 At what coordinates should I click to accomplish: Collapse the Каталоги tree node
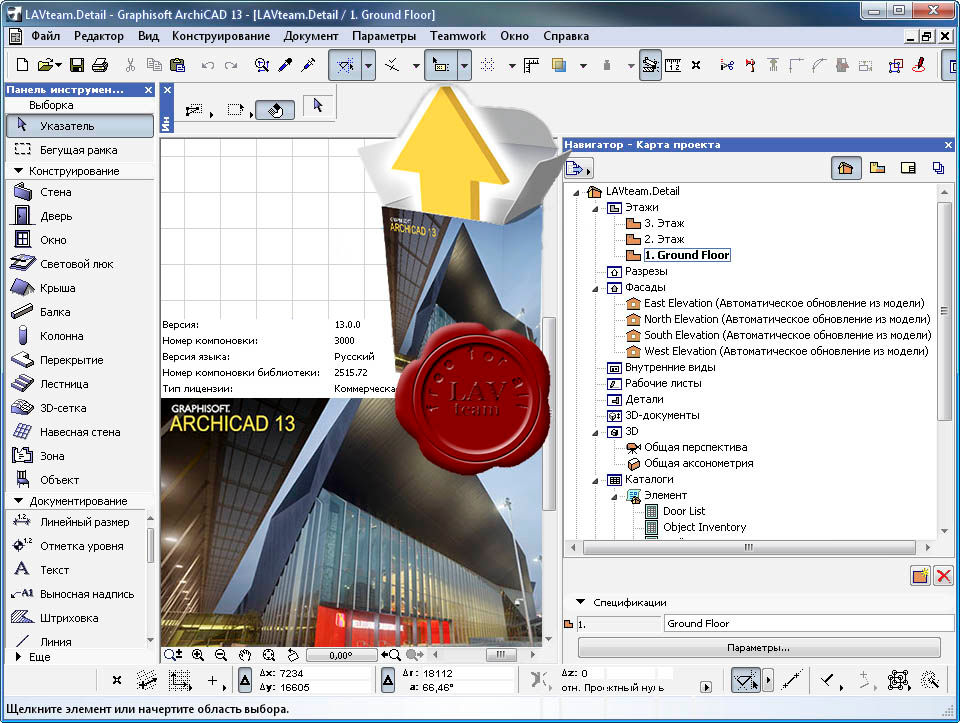595,480
